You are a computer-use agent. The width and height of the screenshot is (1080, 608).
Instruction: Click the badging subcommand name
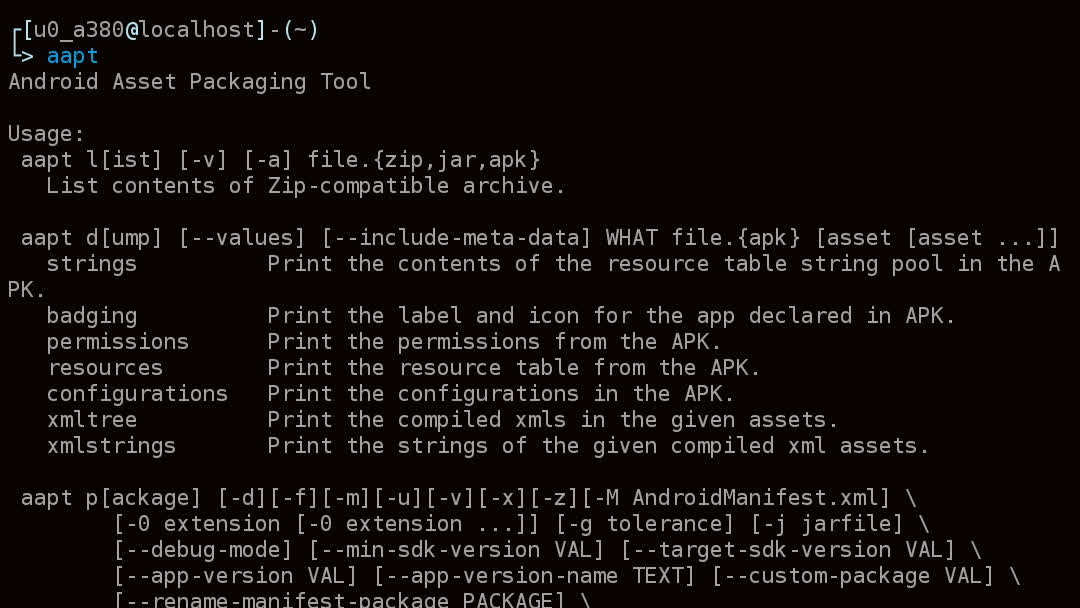[92, 316]
